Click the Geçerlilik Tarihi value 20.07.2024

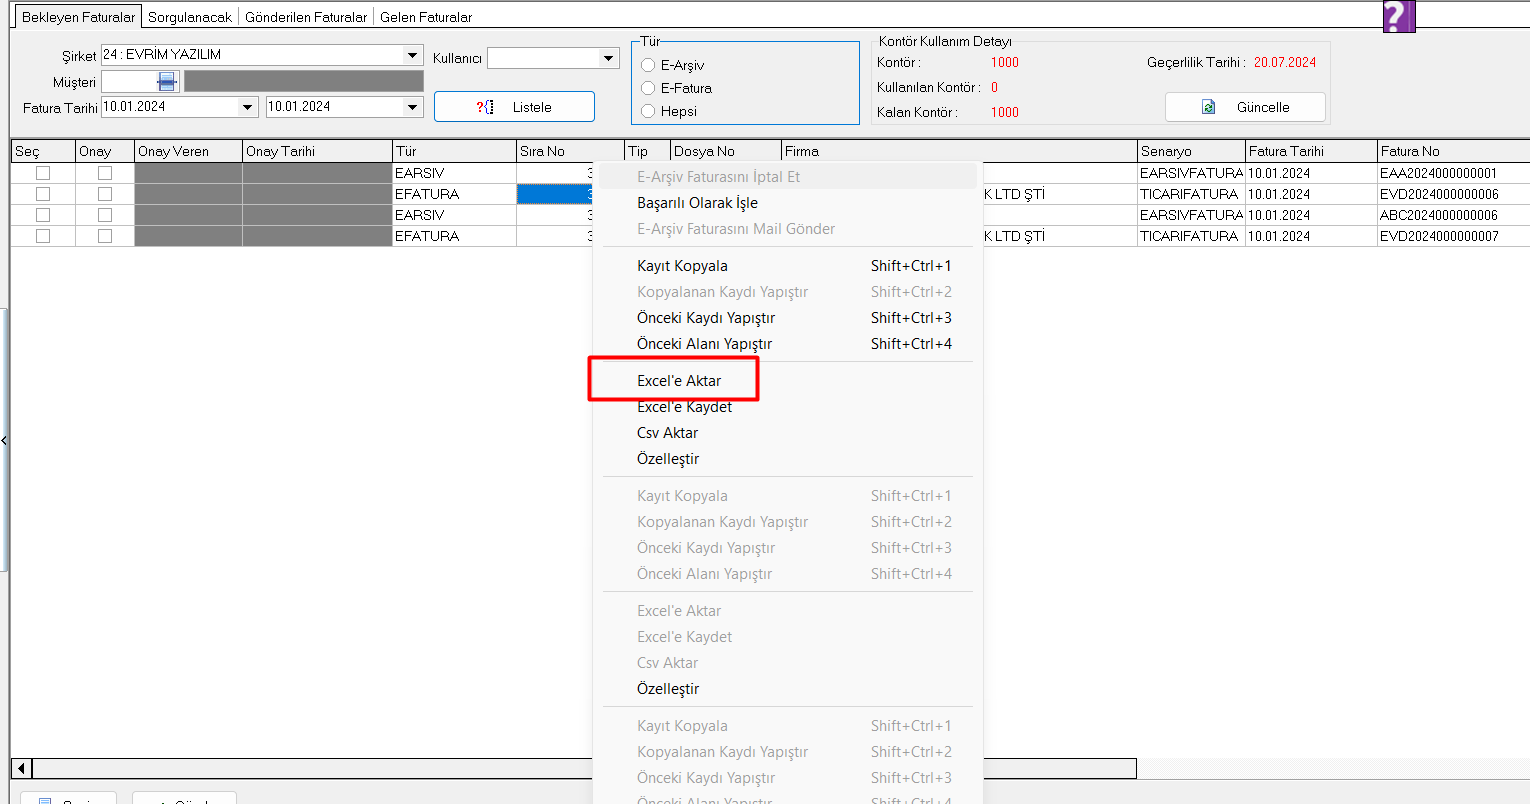[1285, 62]
